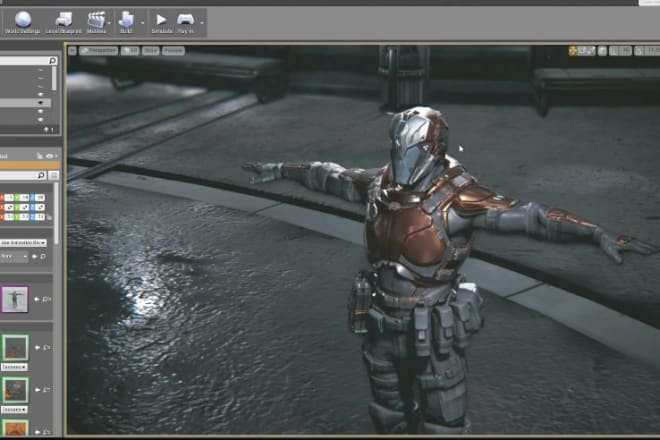Toggle the scale ratio lock icon
Image resolution: width=660 pixels, height=440 pixels.
coord(49,217)
